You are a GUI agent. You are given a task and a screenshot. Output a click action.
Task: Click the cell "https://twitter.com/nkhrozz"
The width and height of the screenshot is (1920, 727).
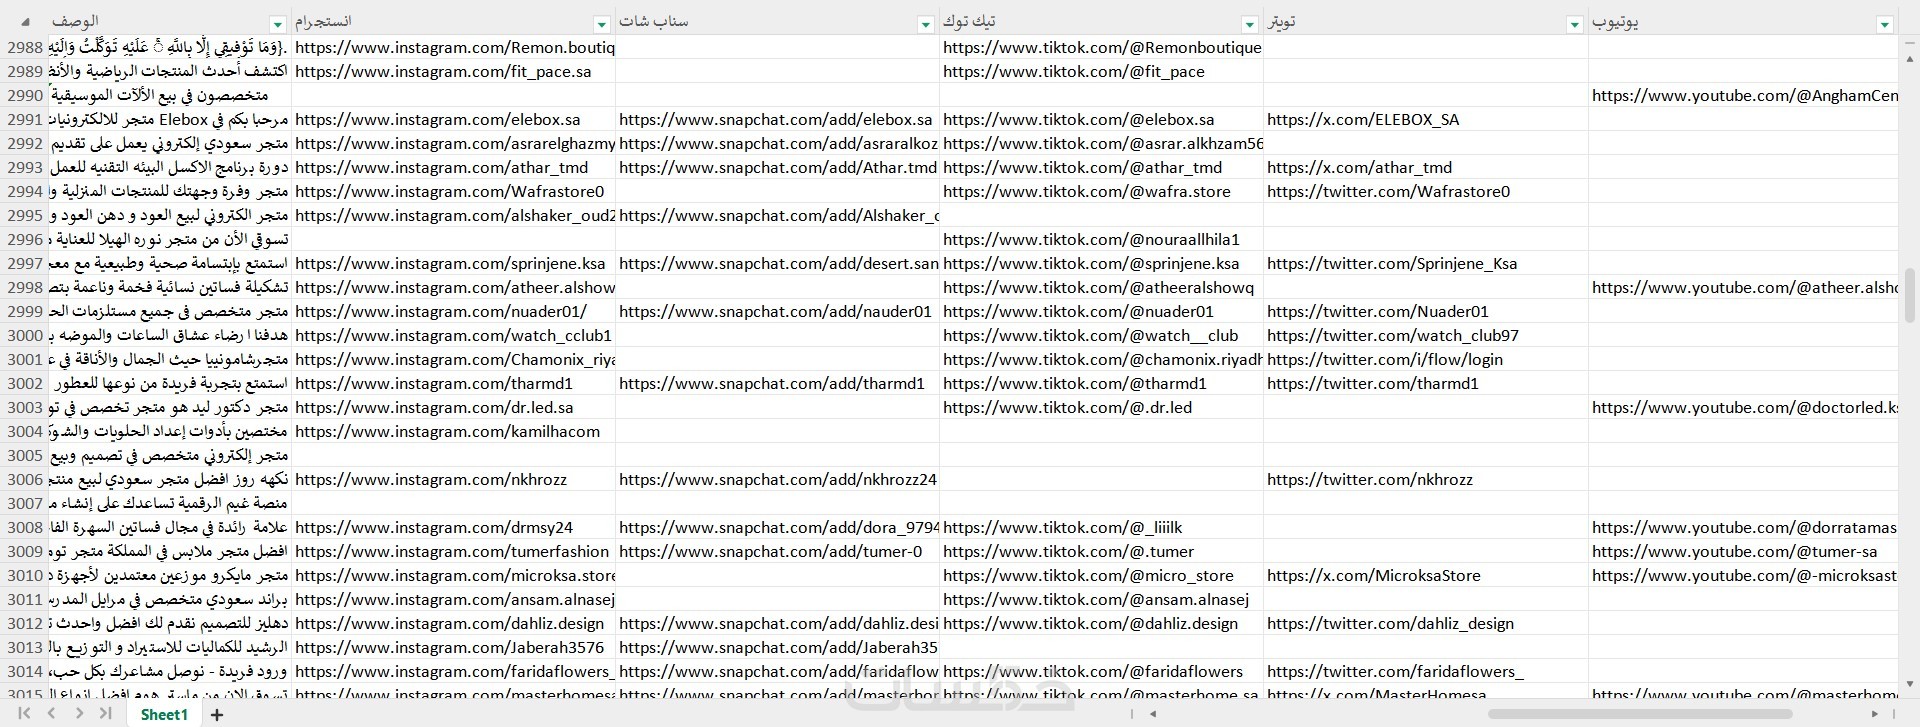pyautogui.click(x=1426, y=480)
